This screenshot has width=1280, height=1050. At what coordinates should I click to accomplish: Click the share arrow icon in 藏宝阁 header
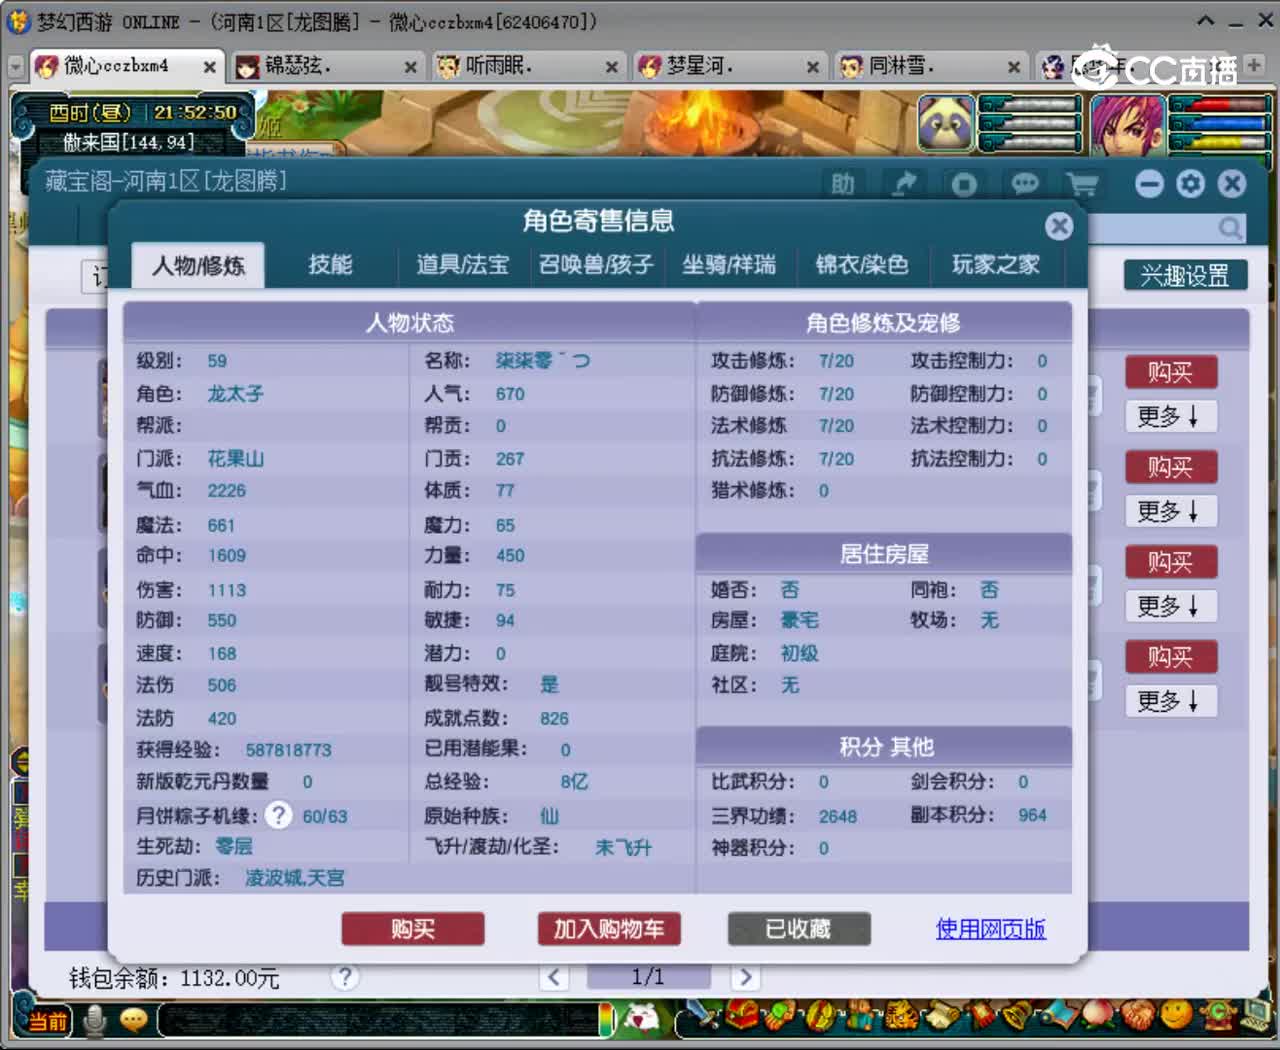904,184
